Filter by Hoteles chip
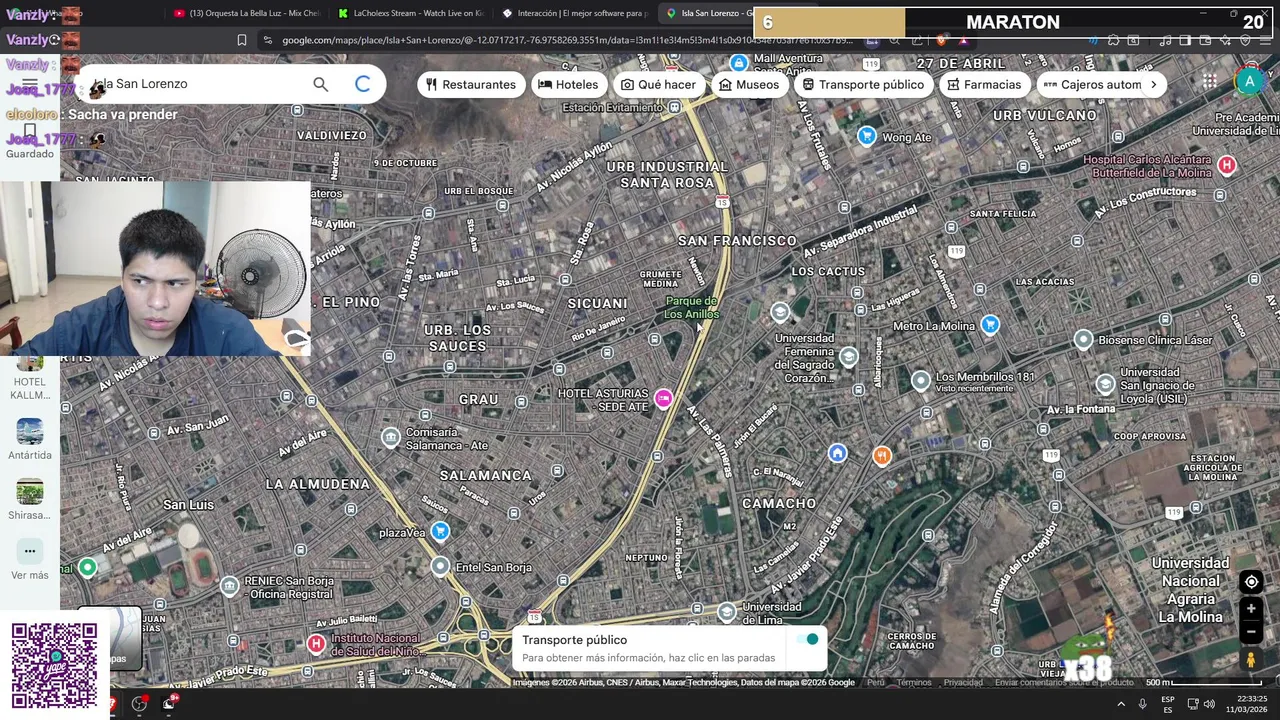 568,85
